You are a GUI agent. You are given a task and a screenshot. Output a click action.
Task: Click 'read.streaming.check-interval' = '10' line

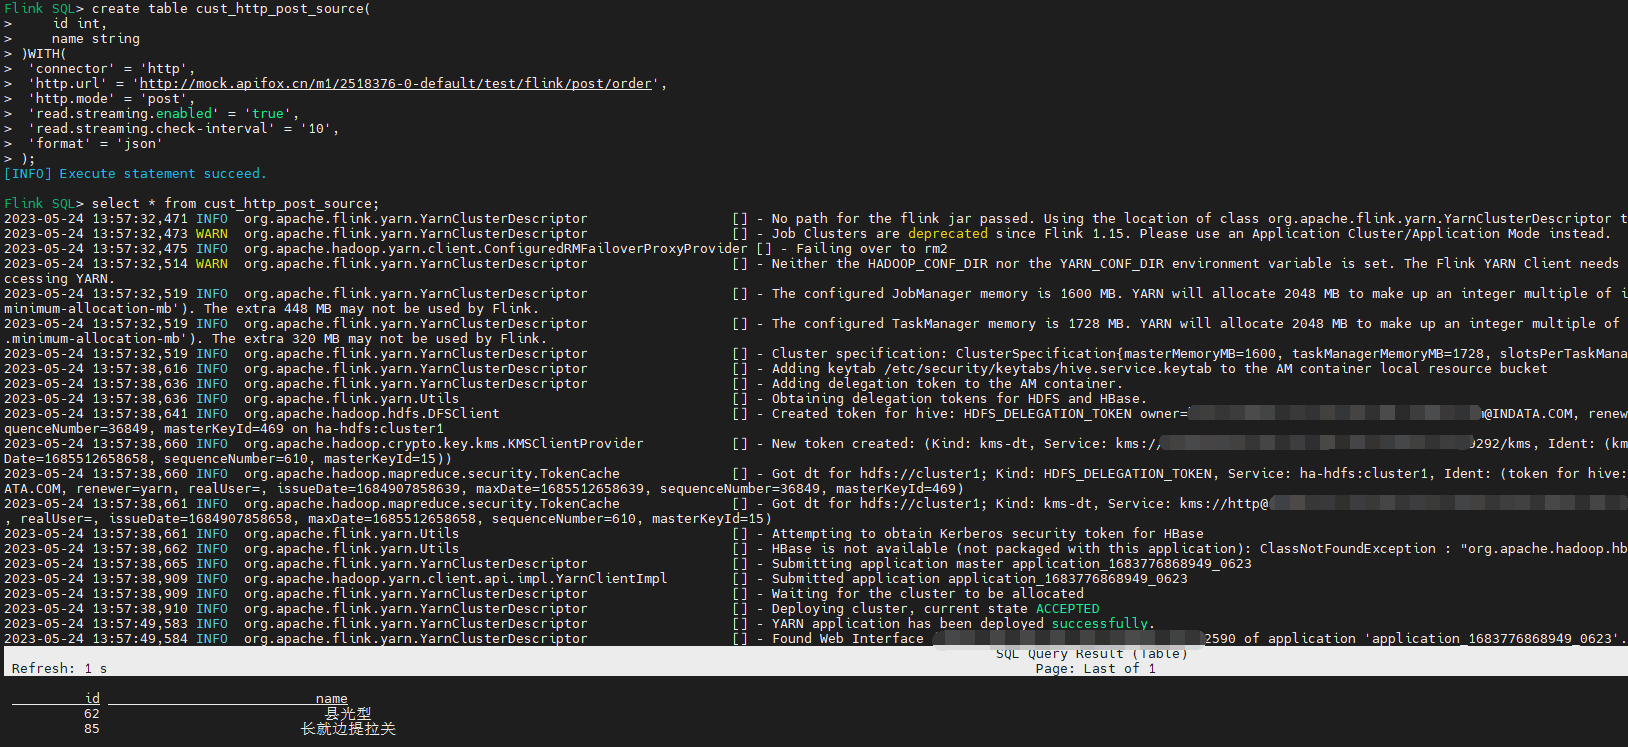[184, 129]
